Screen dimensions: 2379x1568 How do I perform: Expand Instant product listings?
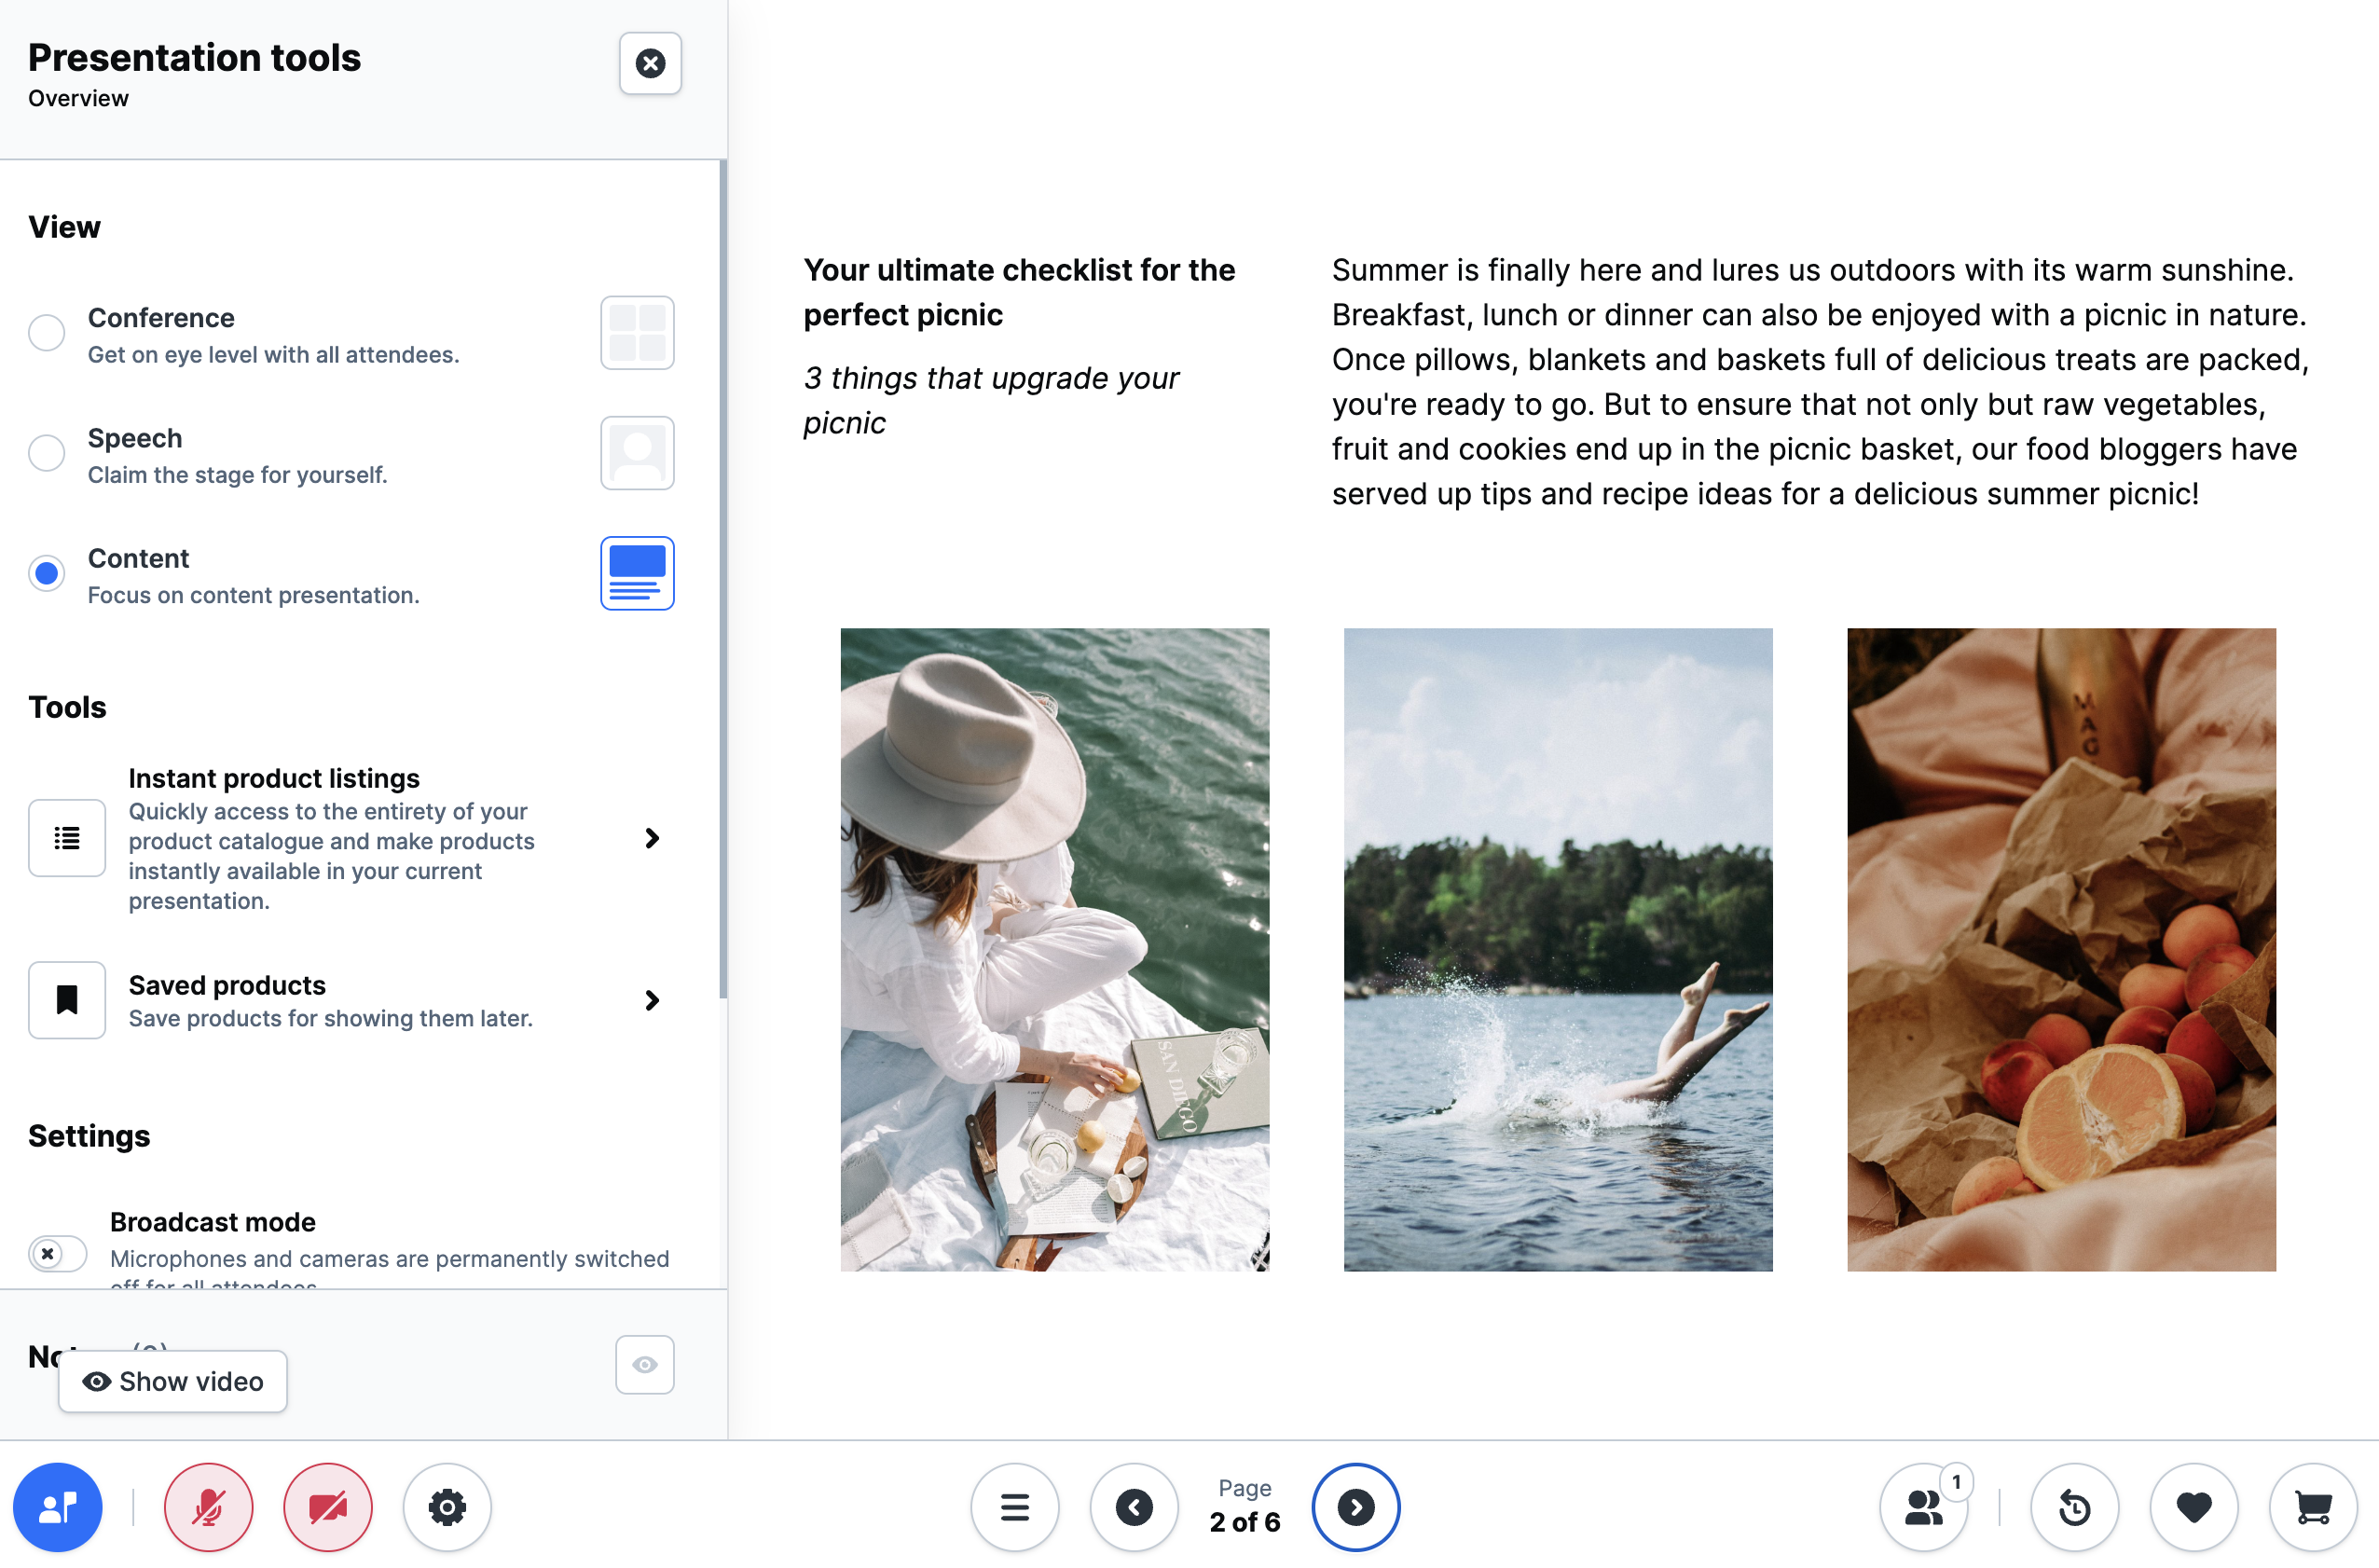(651, 838)
